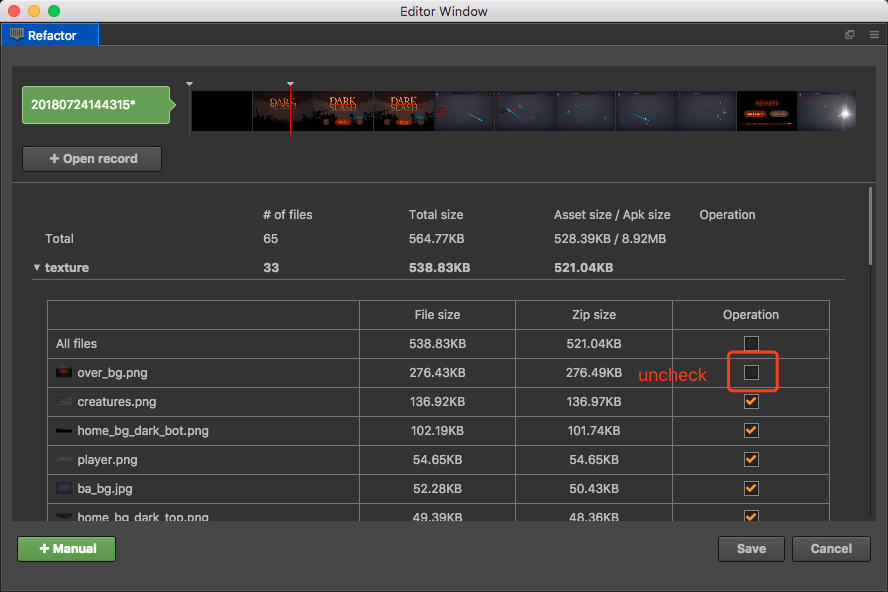888x592 pixels.
Task: Toggle the All files checkbox
Action: click(x=751, y=343)
